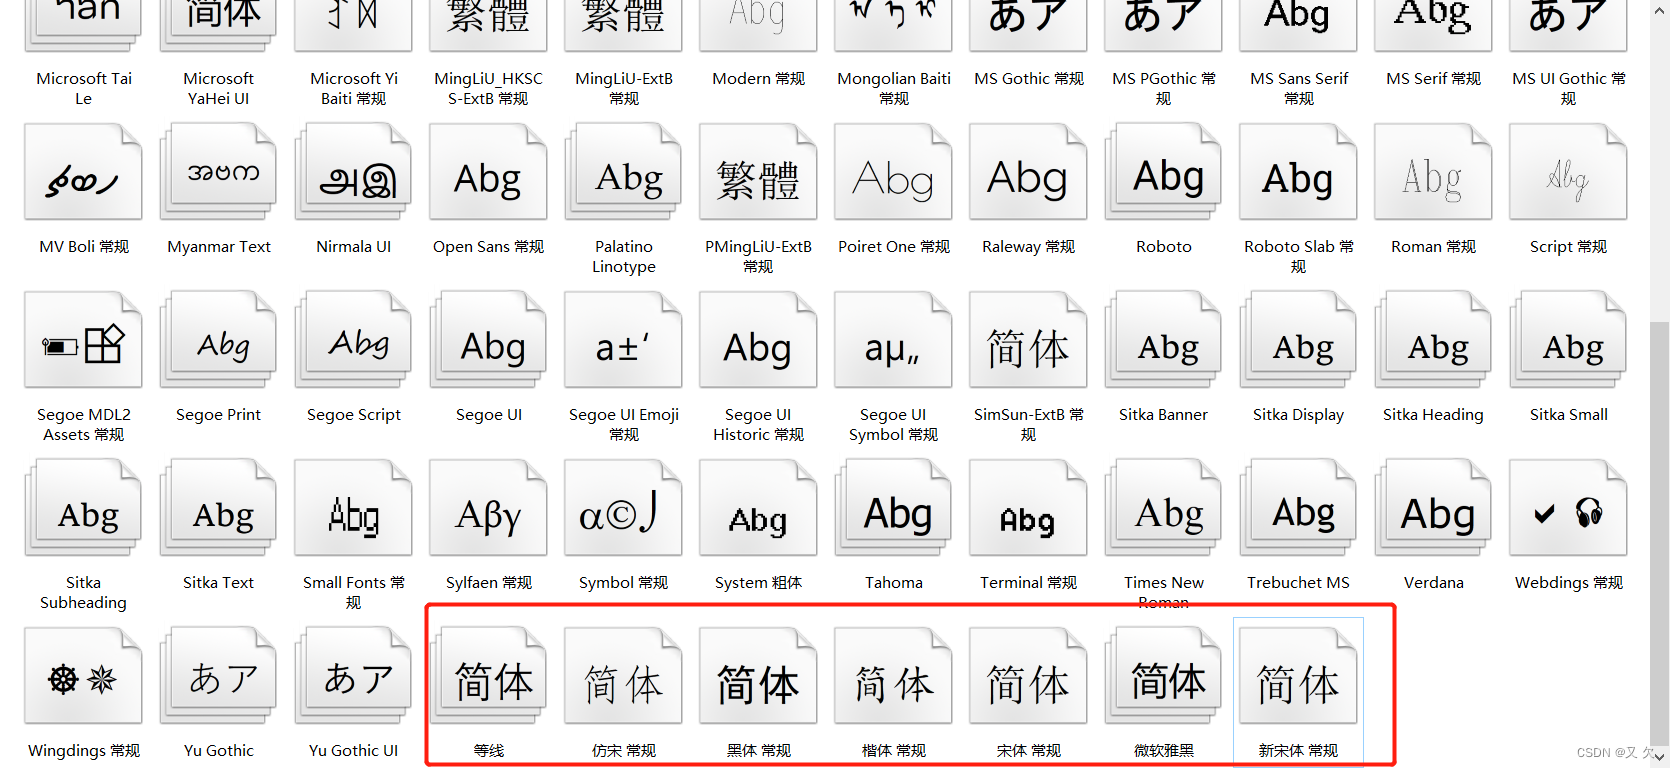Select the Small Fonts font icon

353,507
